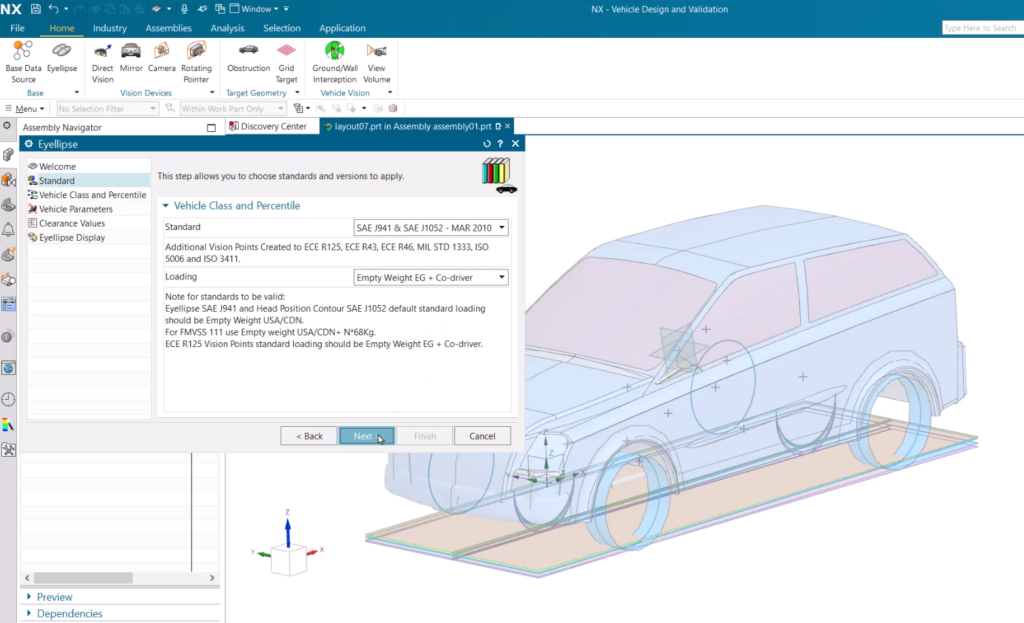Click the Back button in Eyellipse dialog
The image size is (1024, 623).
pyautogui.click(x=308, y=435)
